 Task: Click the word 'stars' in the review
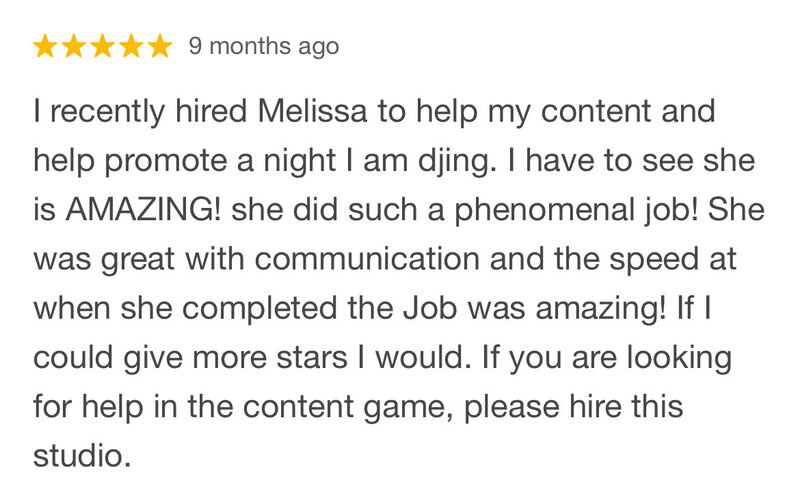311,357
